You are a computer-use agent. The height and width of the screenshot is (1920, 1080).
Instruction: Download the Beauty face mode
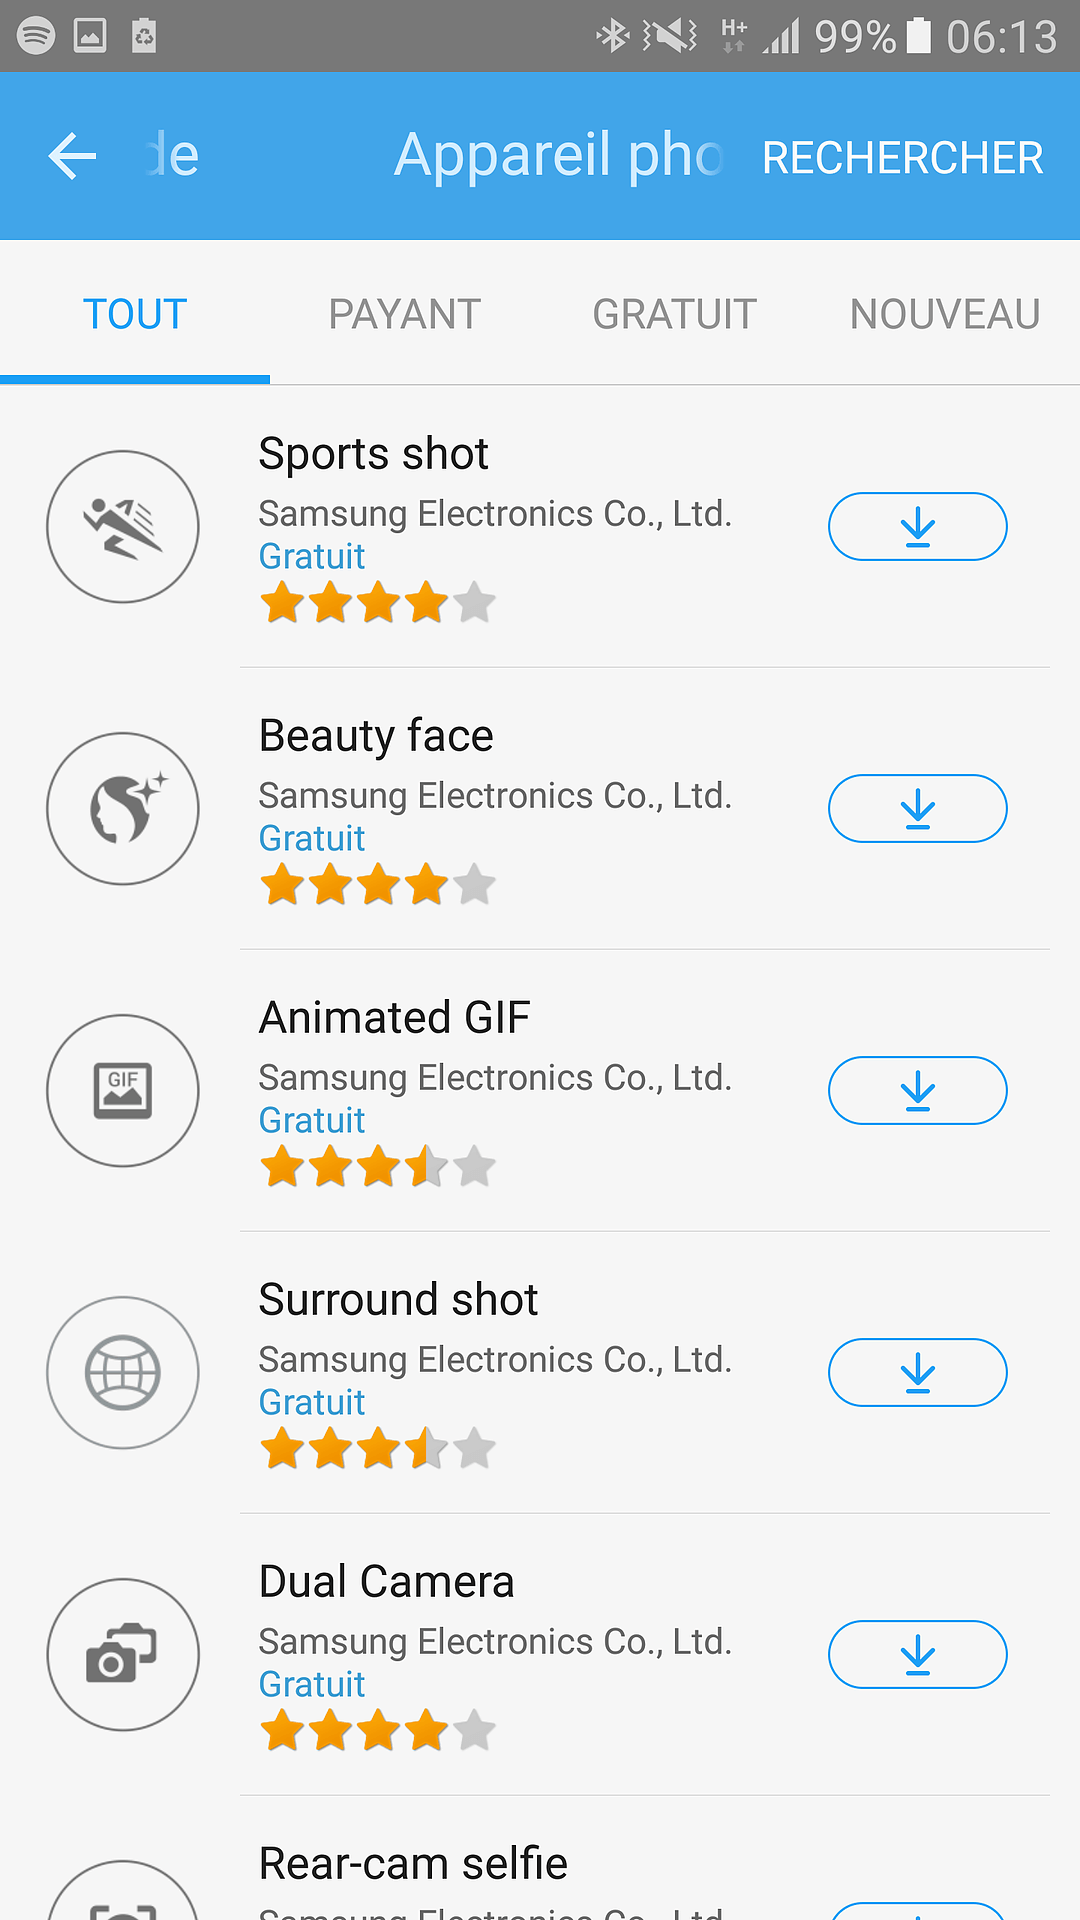click(917, 809)
